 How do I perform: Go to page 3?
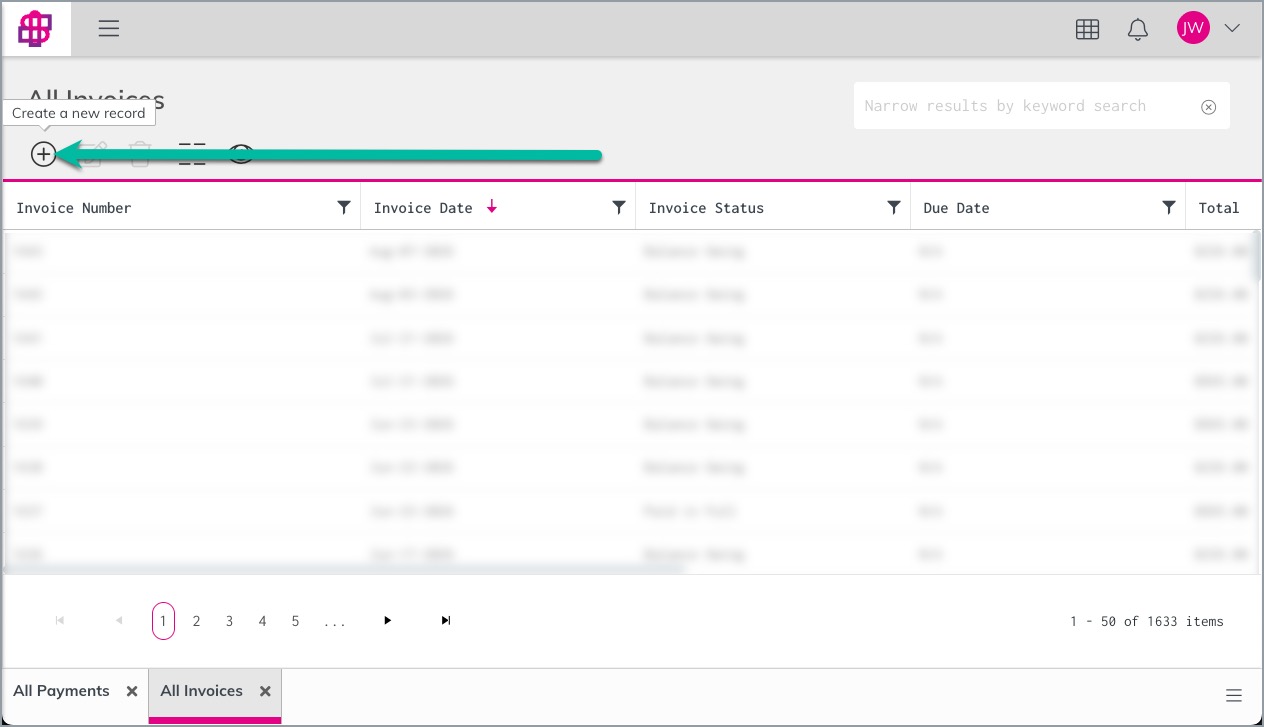tap(229, 621)
